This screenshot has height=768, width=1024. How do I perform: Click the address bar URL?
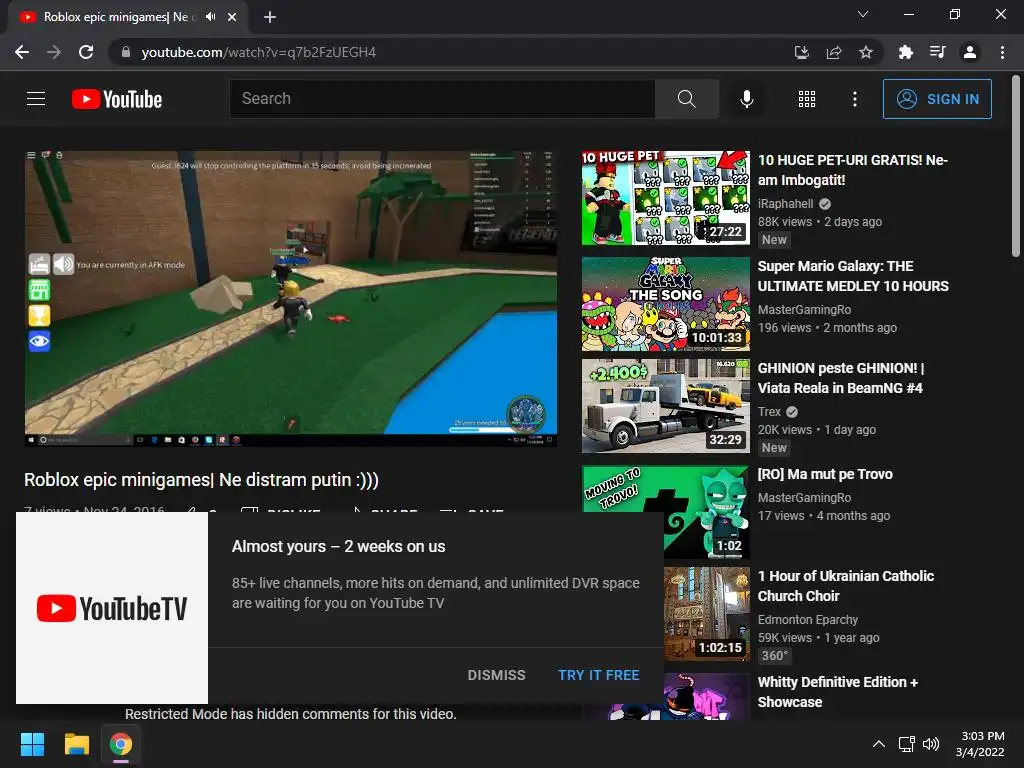point(259,52)
